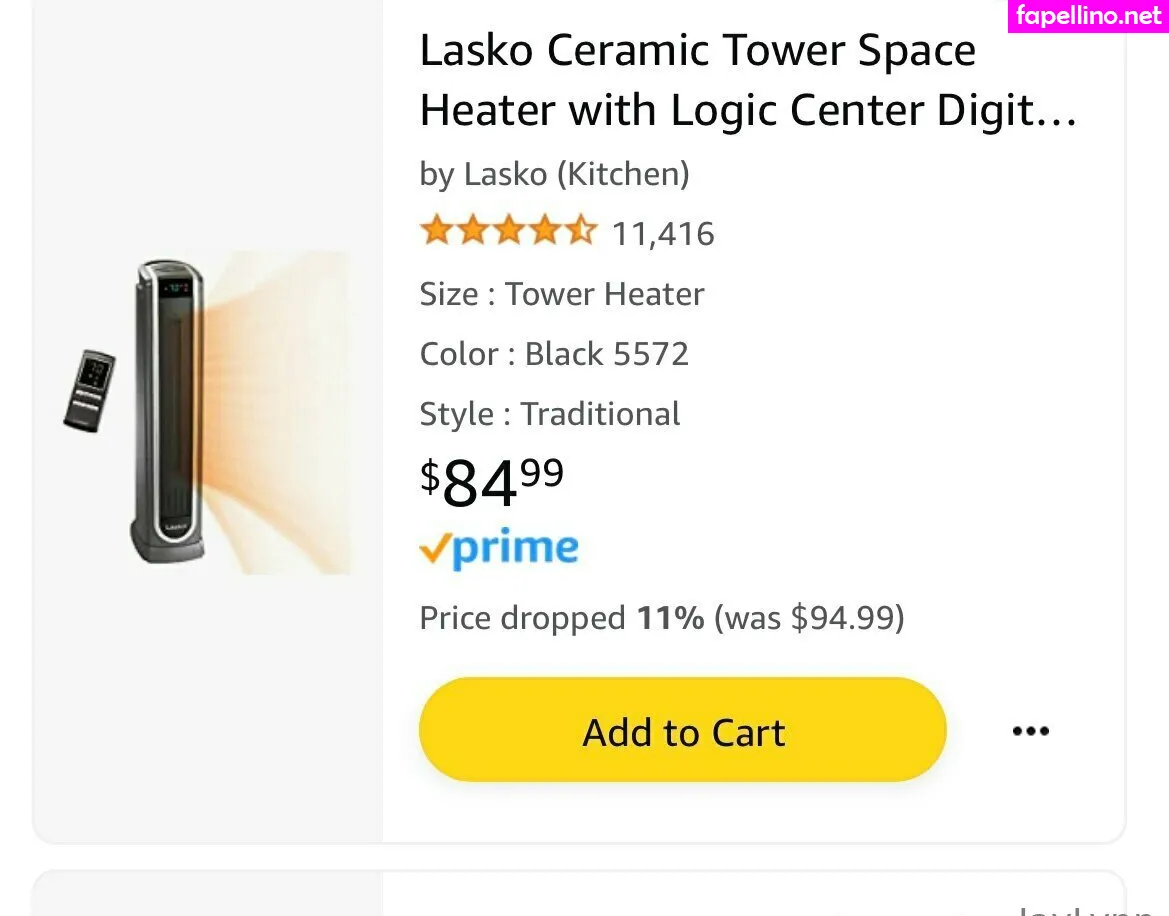Select the Style: Traditional option line
This screenshot has height=916, width=1169.
(550, 414)
